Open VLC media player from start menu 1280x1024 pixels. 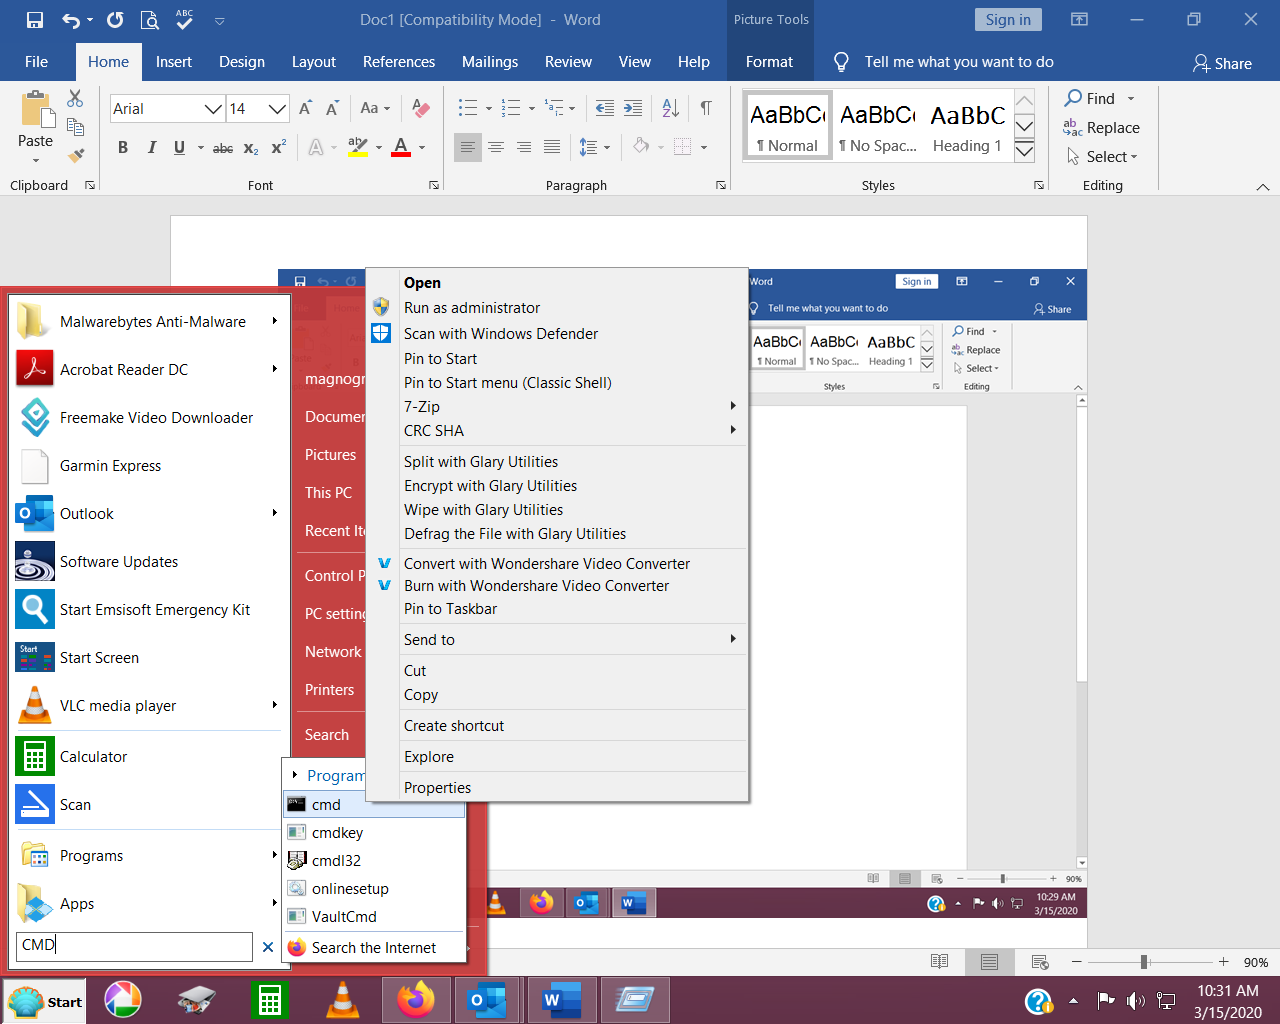(x=147, y=705)
